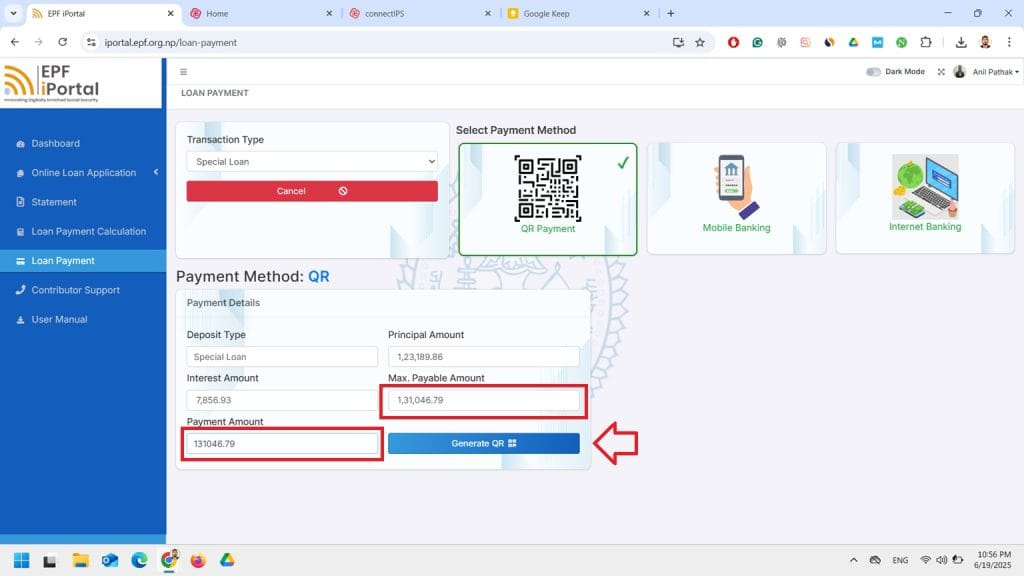Focus the Payment Amount input field

pyautogui.click(x=282, y=443)
